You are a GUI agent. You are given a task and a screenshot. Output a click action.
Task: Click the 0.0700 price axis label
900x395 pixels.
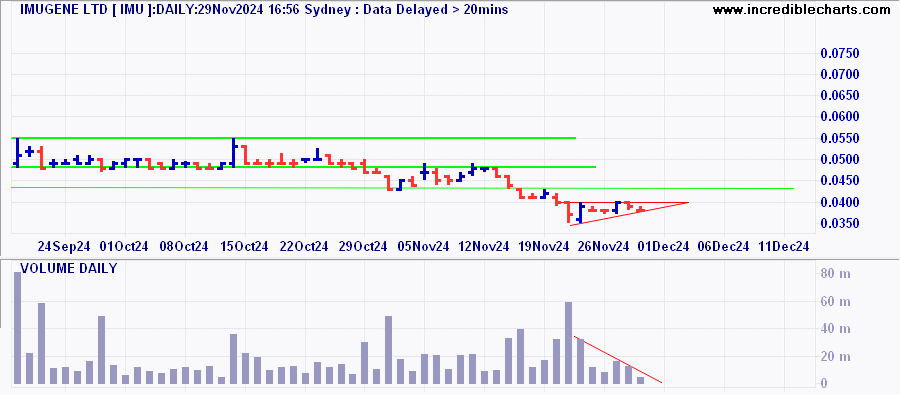[x=840, y=74]
